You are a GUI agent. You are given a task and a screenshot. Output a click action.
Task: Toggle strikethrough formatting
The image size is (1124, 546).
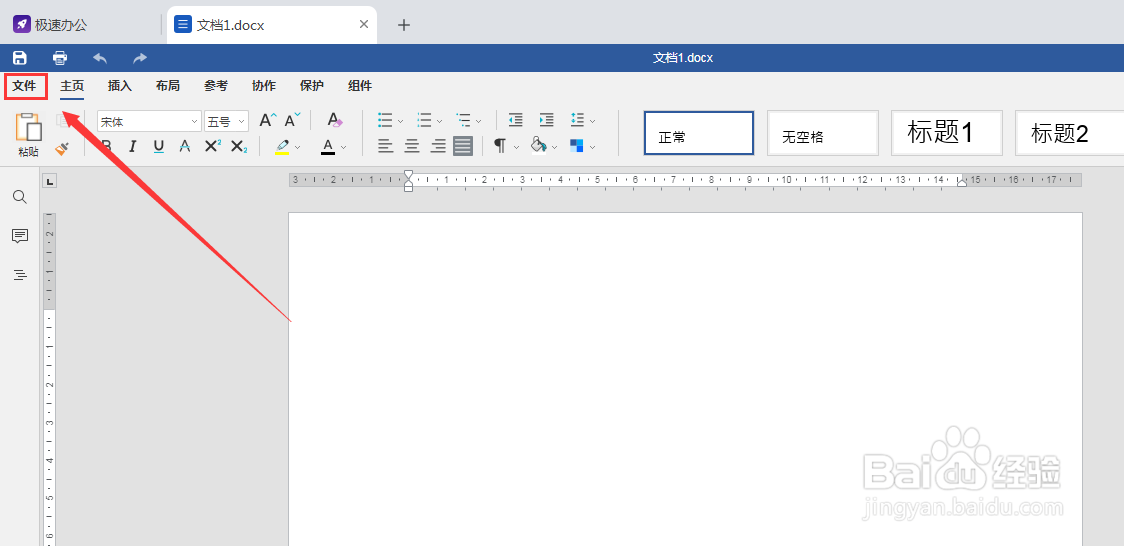pyautogui.click(x=185, y=146)
